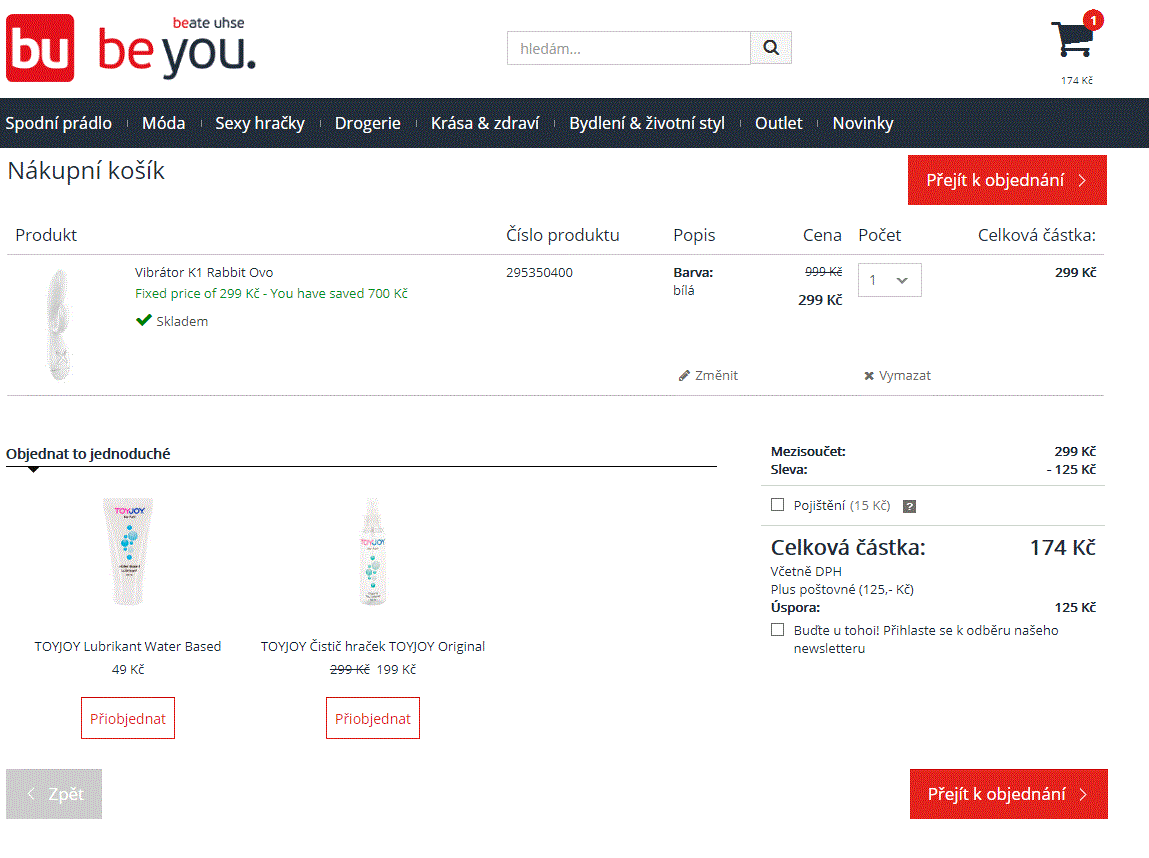
Task: Open the shopping cart icon
Action: point(1072,40)
